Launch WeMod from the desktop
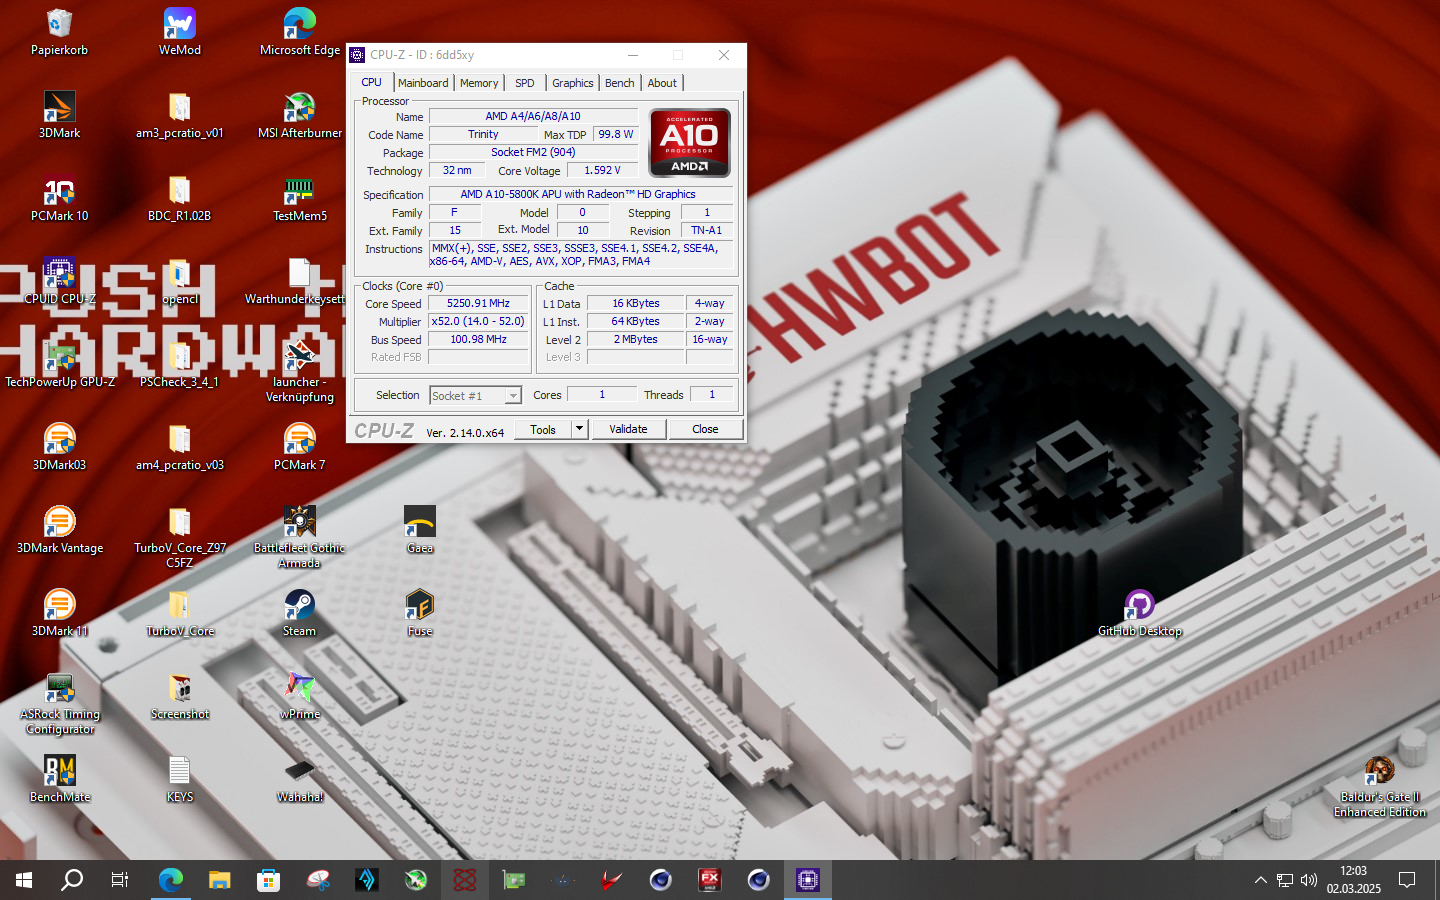The height and width of the screenshot is (900, 1440). click(x=180, y=32)
